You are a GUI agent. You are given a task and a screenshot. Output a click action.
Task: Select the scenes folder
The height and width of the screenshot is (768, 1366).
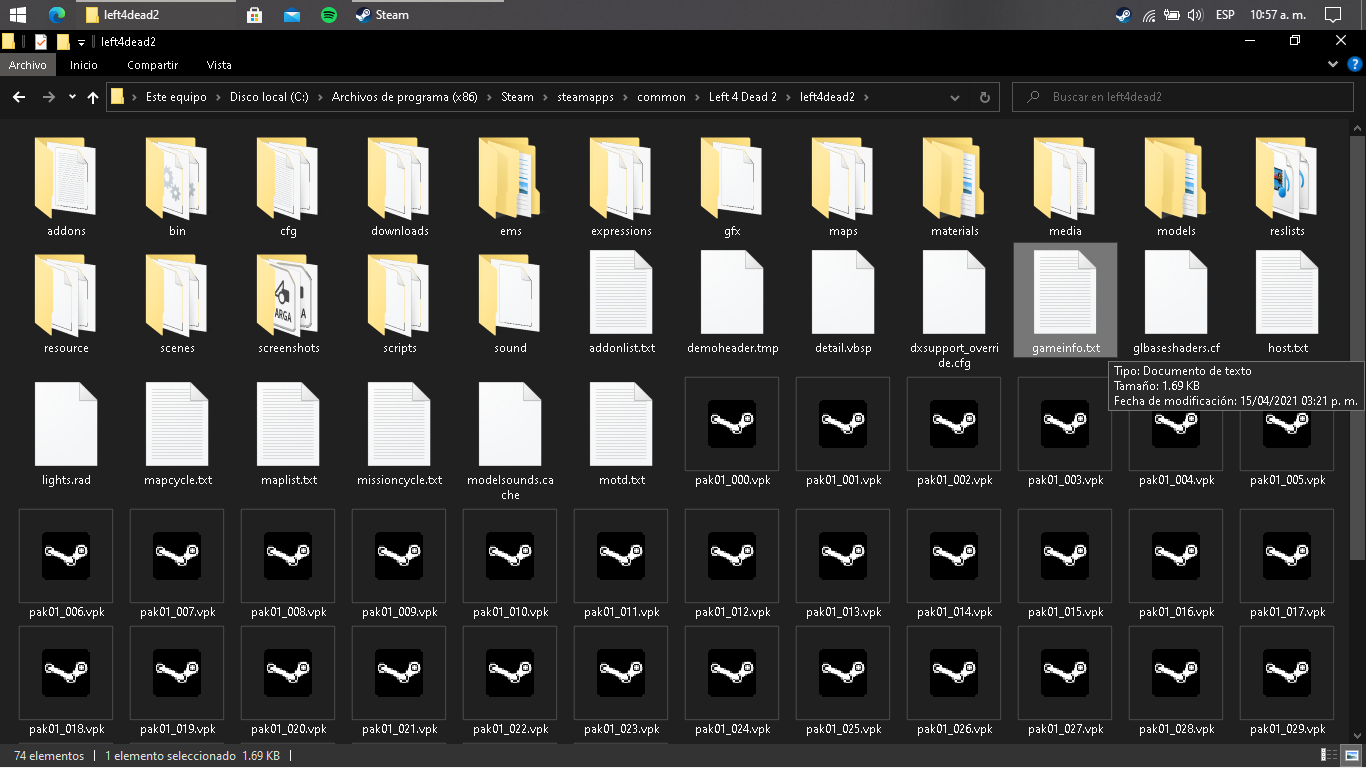tap(177, 303)
